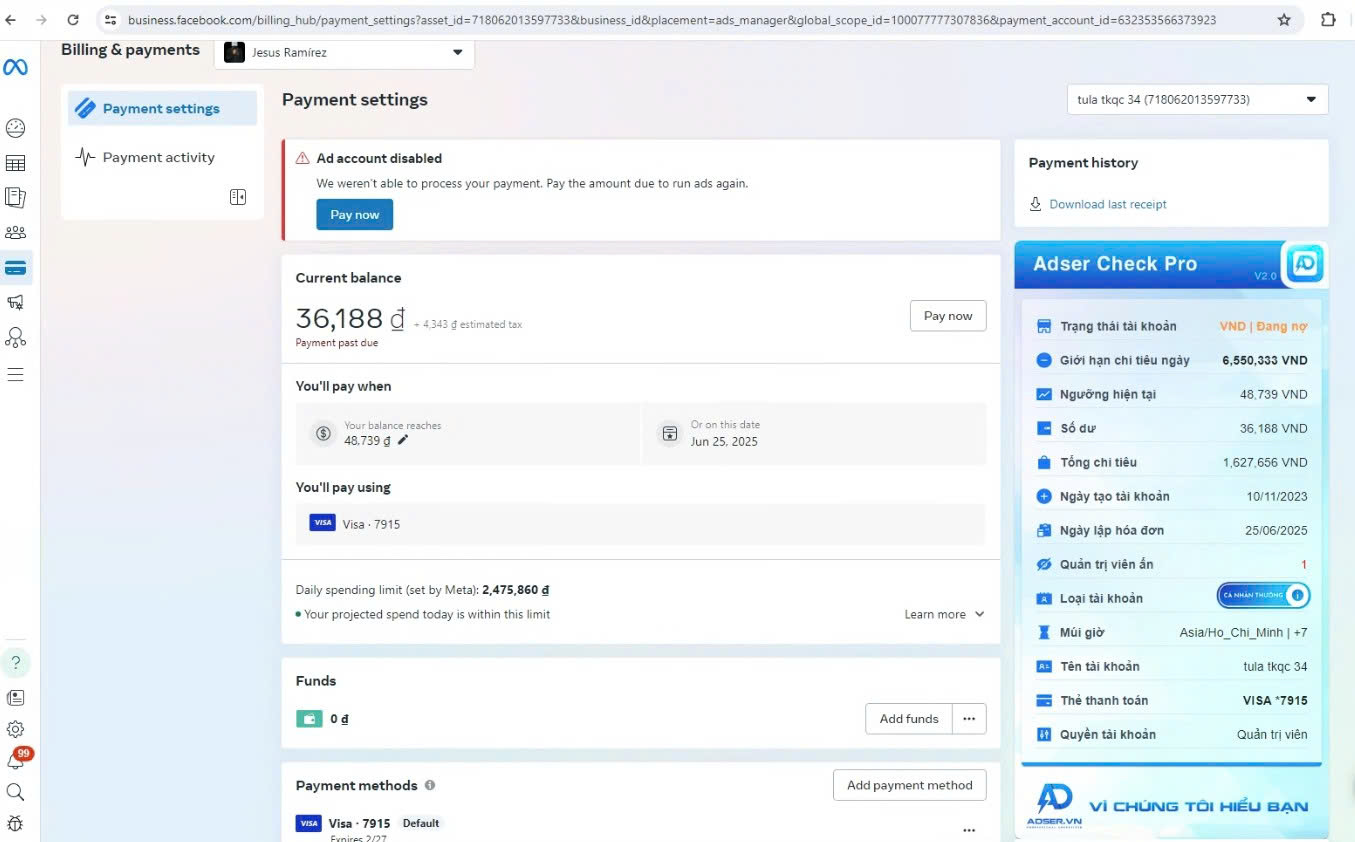Open the Help question mark icon
This screenshot has height=842, width=1355.
click(x=15, y=663)
